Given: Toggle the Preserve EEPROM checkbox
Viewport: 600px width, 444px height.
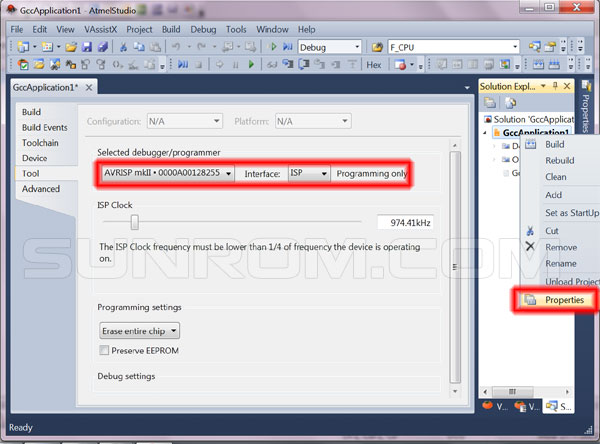Looking at the screenshot, I should pyautogui.click(x=105, y=351).
